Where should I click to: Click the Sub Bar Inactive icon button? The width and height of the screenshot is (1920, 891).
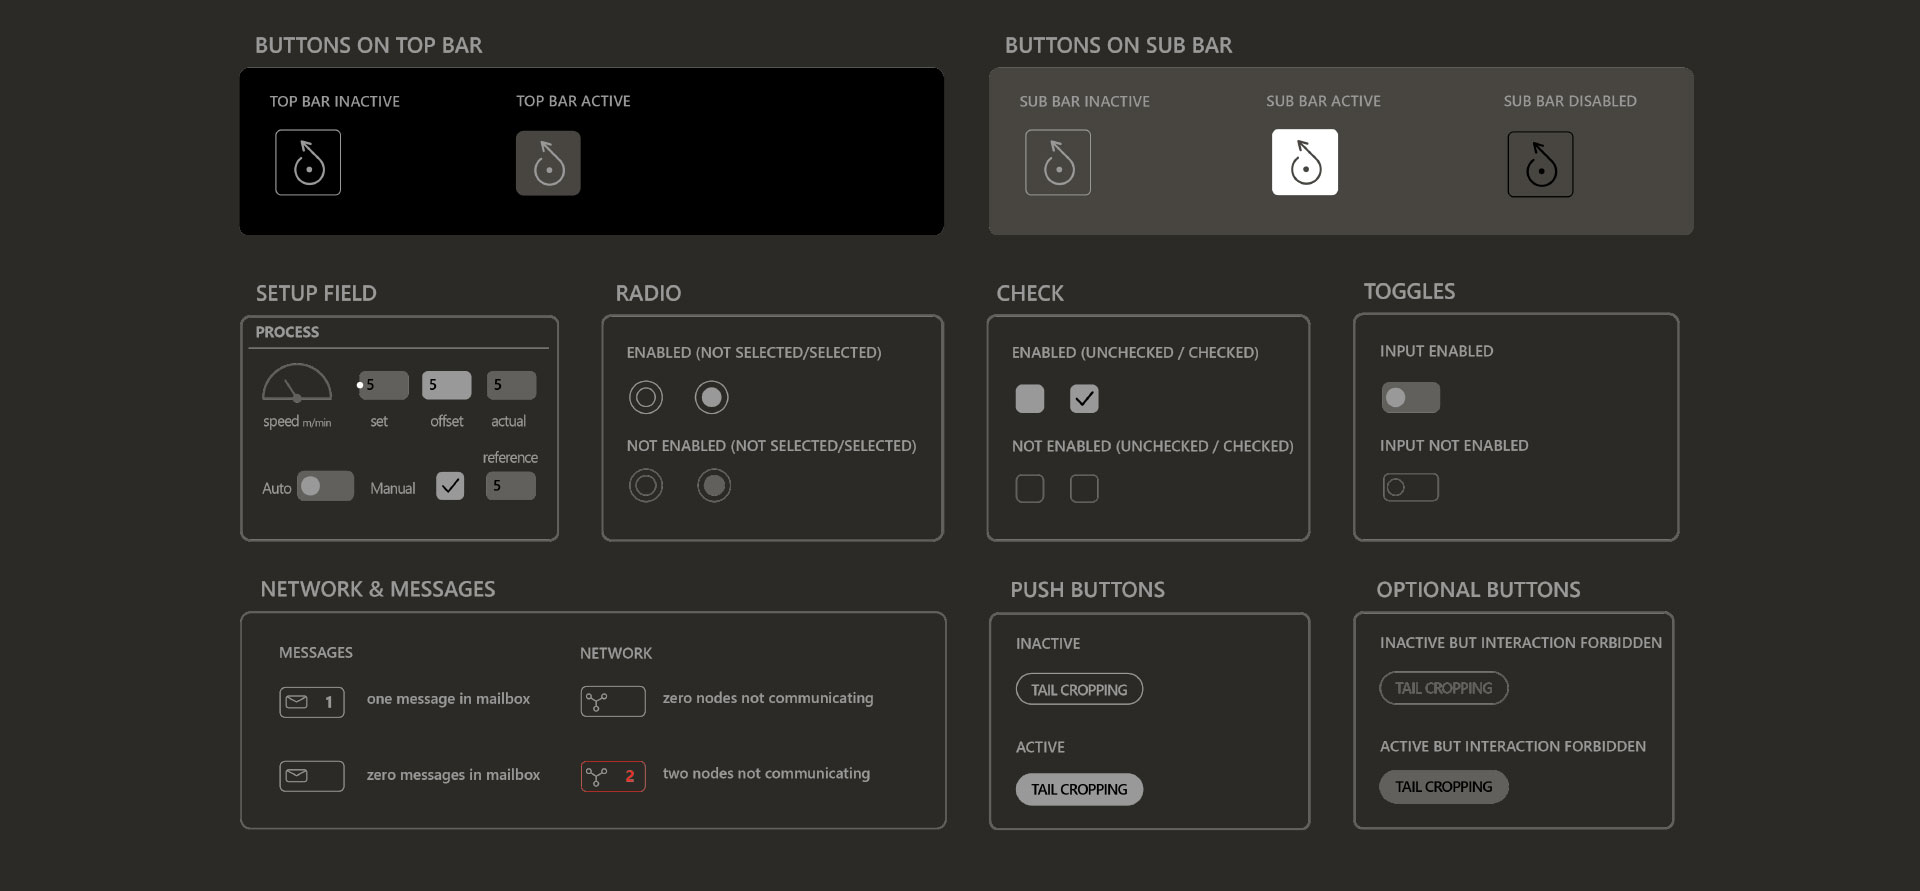(x=1058, y=162)
